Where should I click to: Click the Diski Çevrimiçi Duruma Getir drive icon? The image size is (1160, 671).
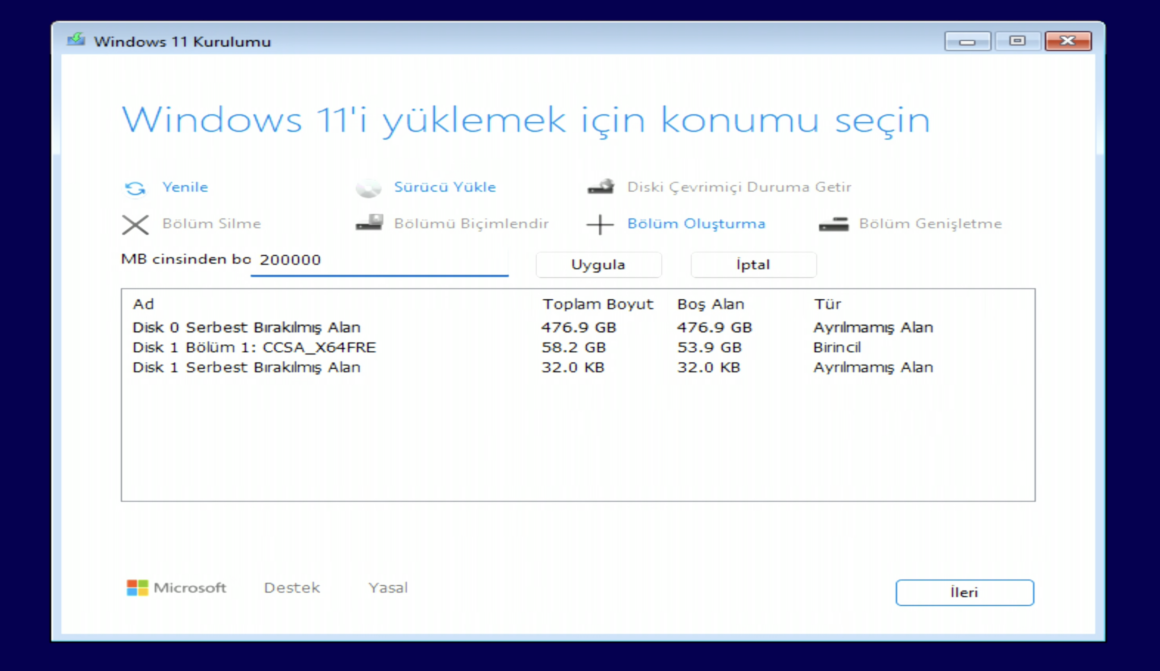click(x=601, y=186)
